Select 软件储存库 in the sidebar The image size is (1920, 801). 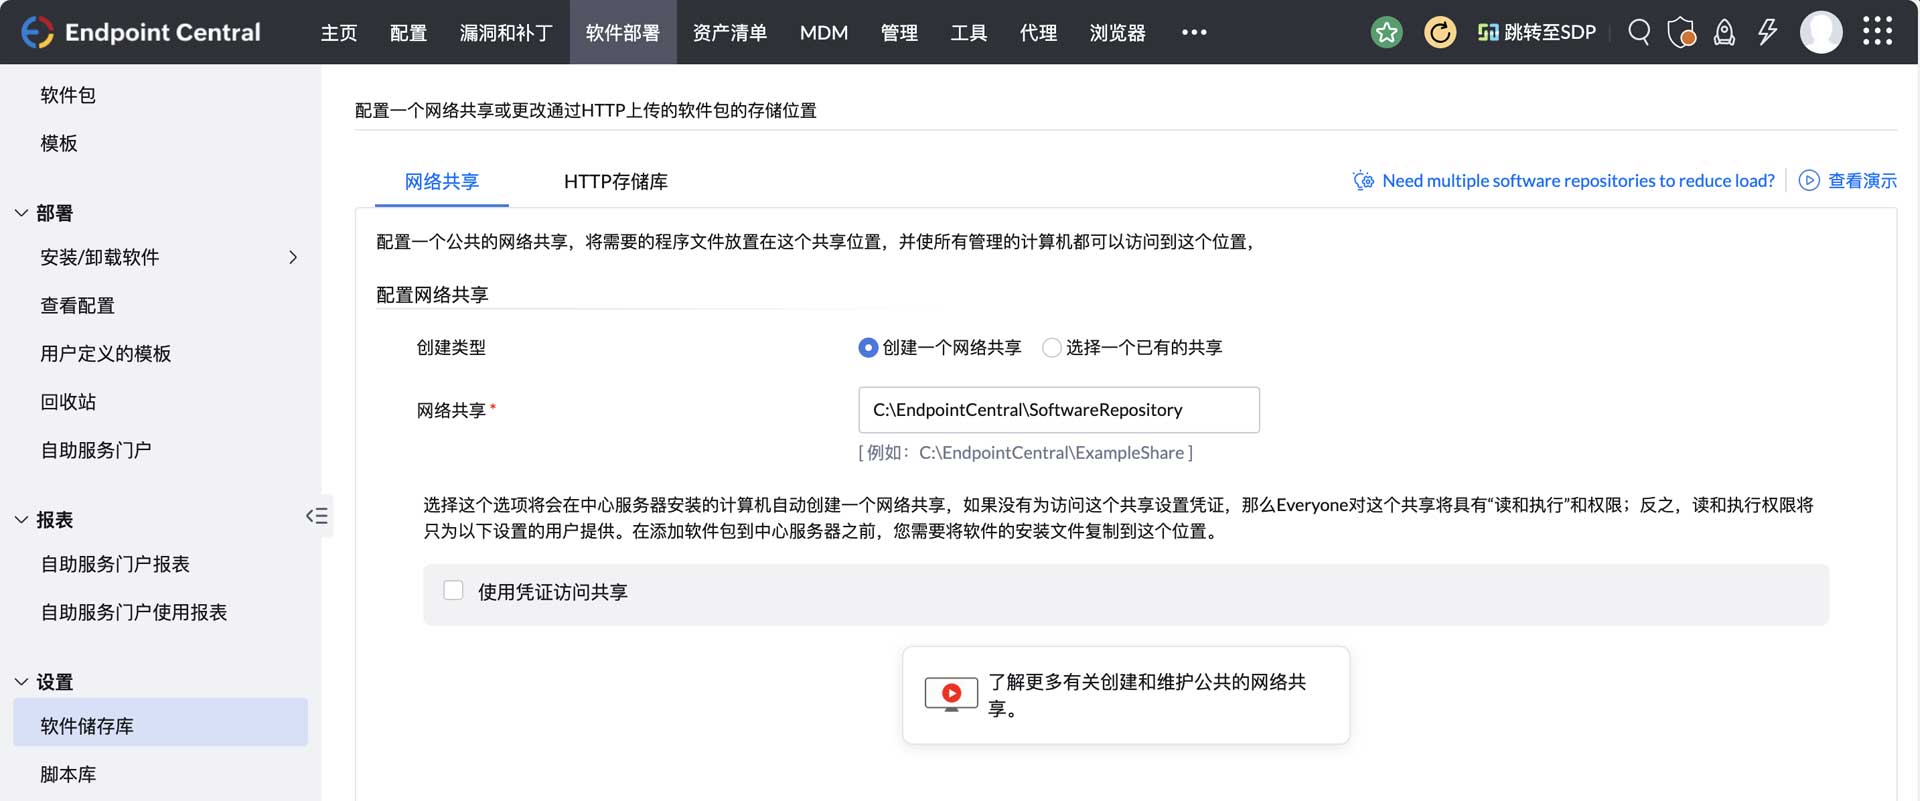click(161, 722)
